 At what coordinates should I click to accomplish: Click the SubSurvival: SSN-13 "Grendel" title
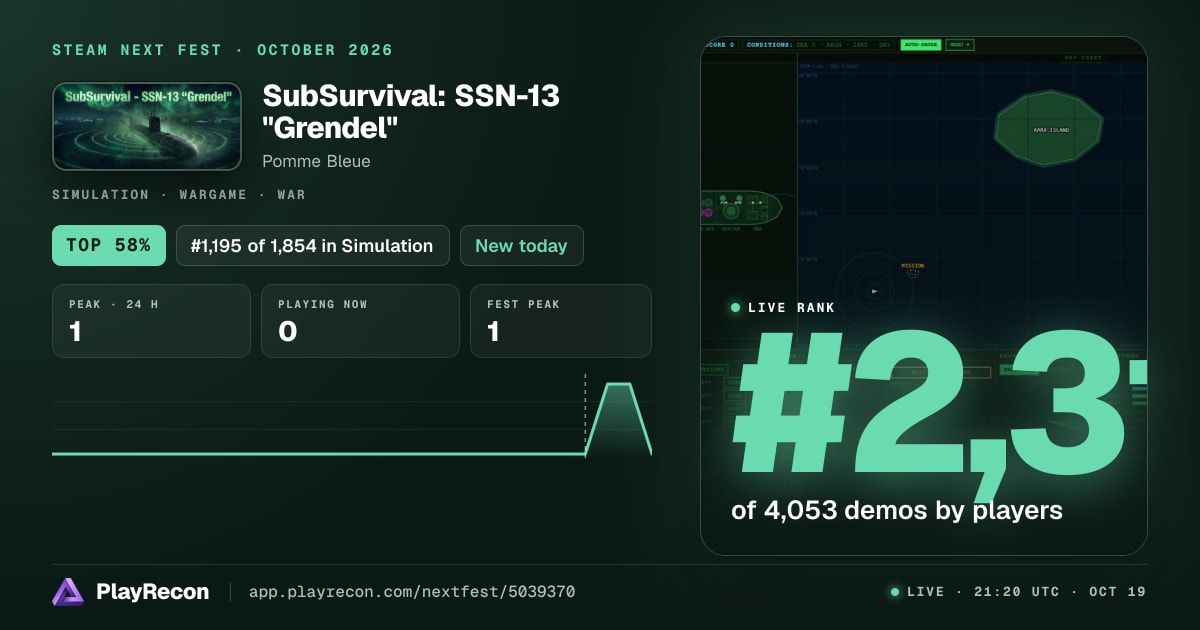tap(411, 112)
